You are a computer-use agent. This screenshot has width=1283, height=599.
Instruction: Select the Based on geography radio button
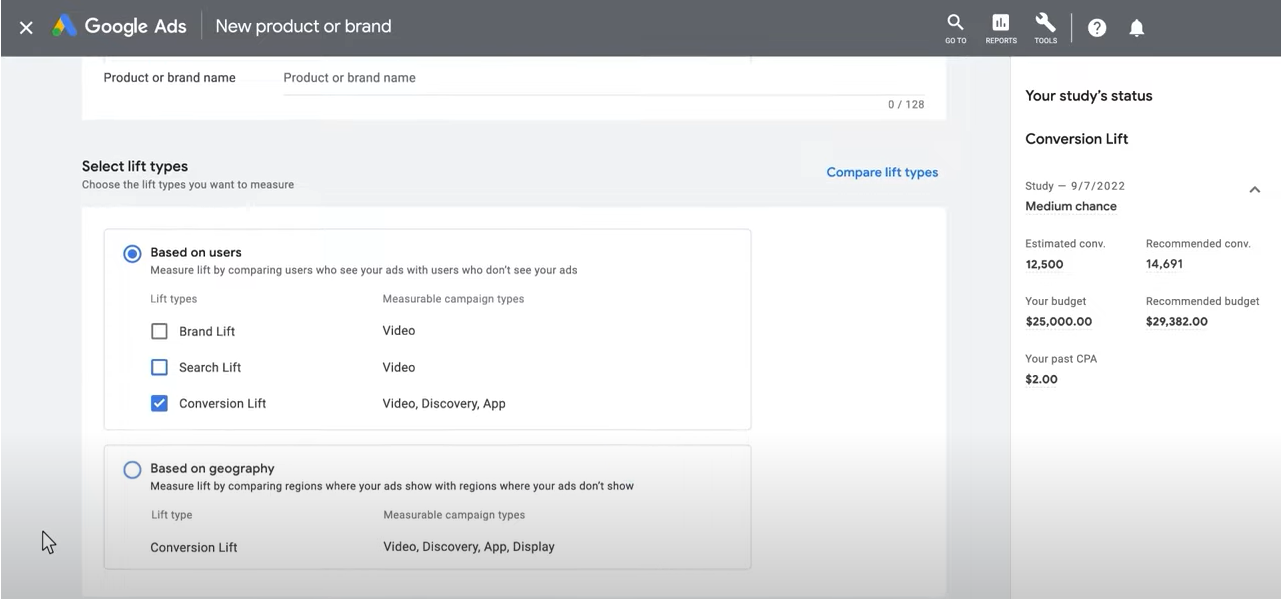132,470
